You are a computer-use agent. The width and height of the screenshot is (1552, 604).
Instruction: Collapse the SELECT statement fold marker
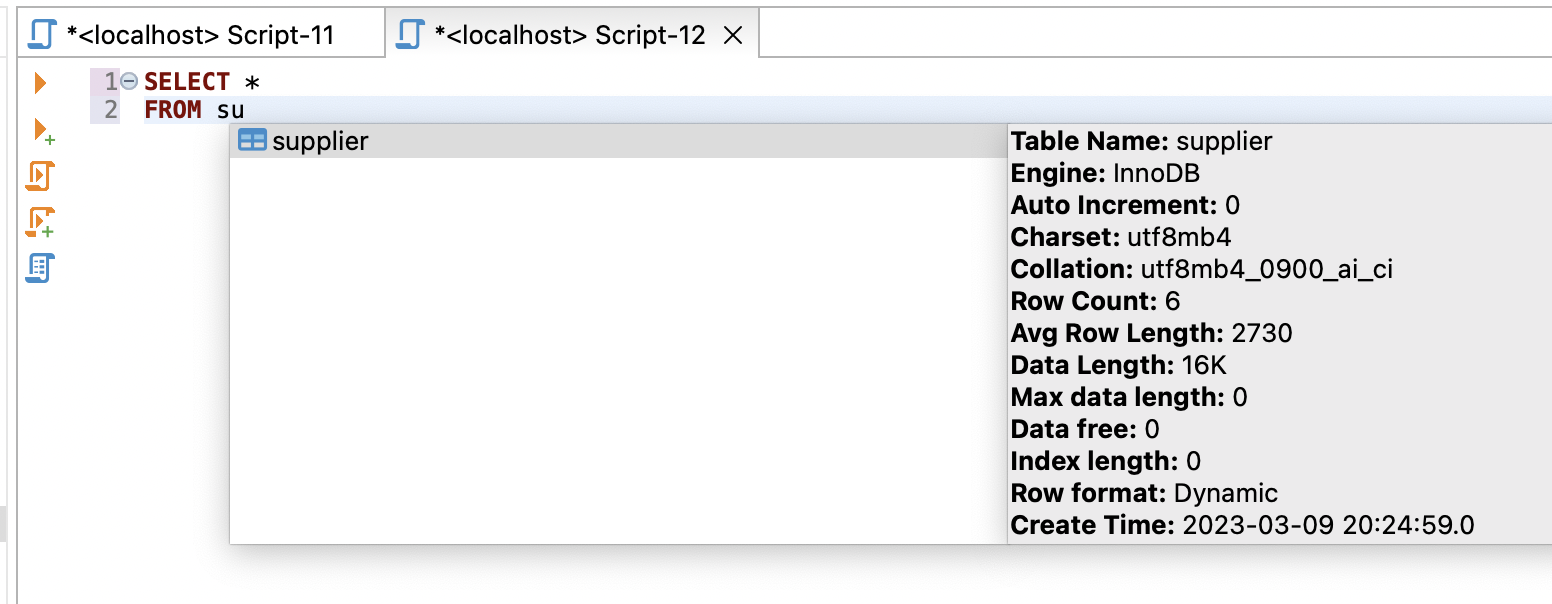(x=129, y=82)
